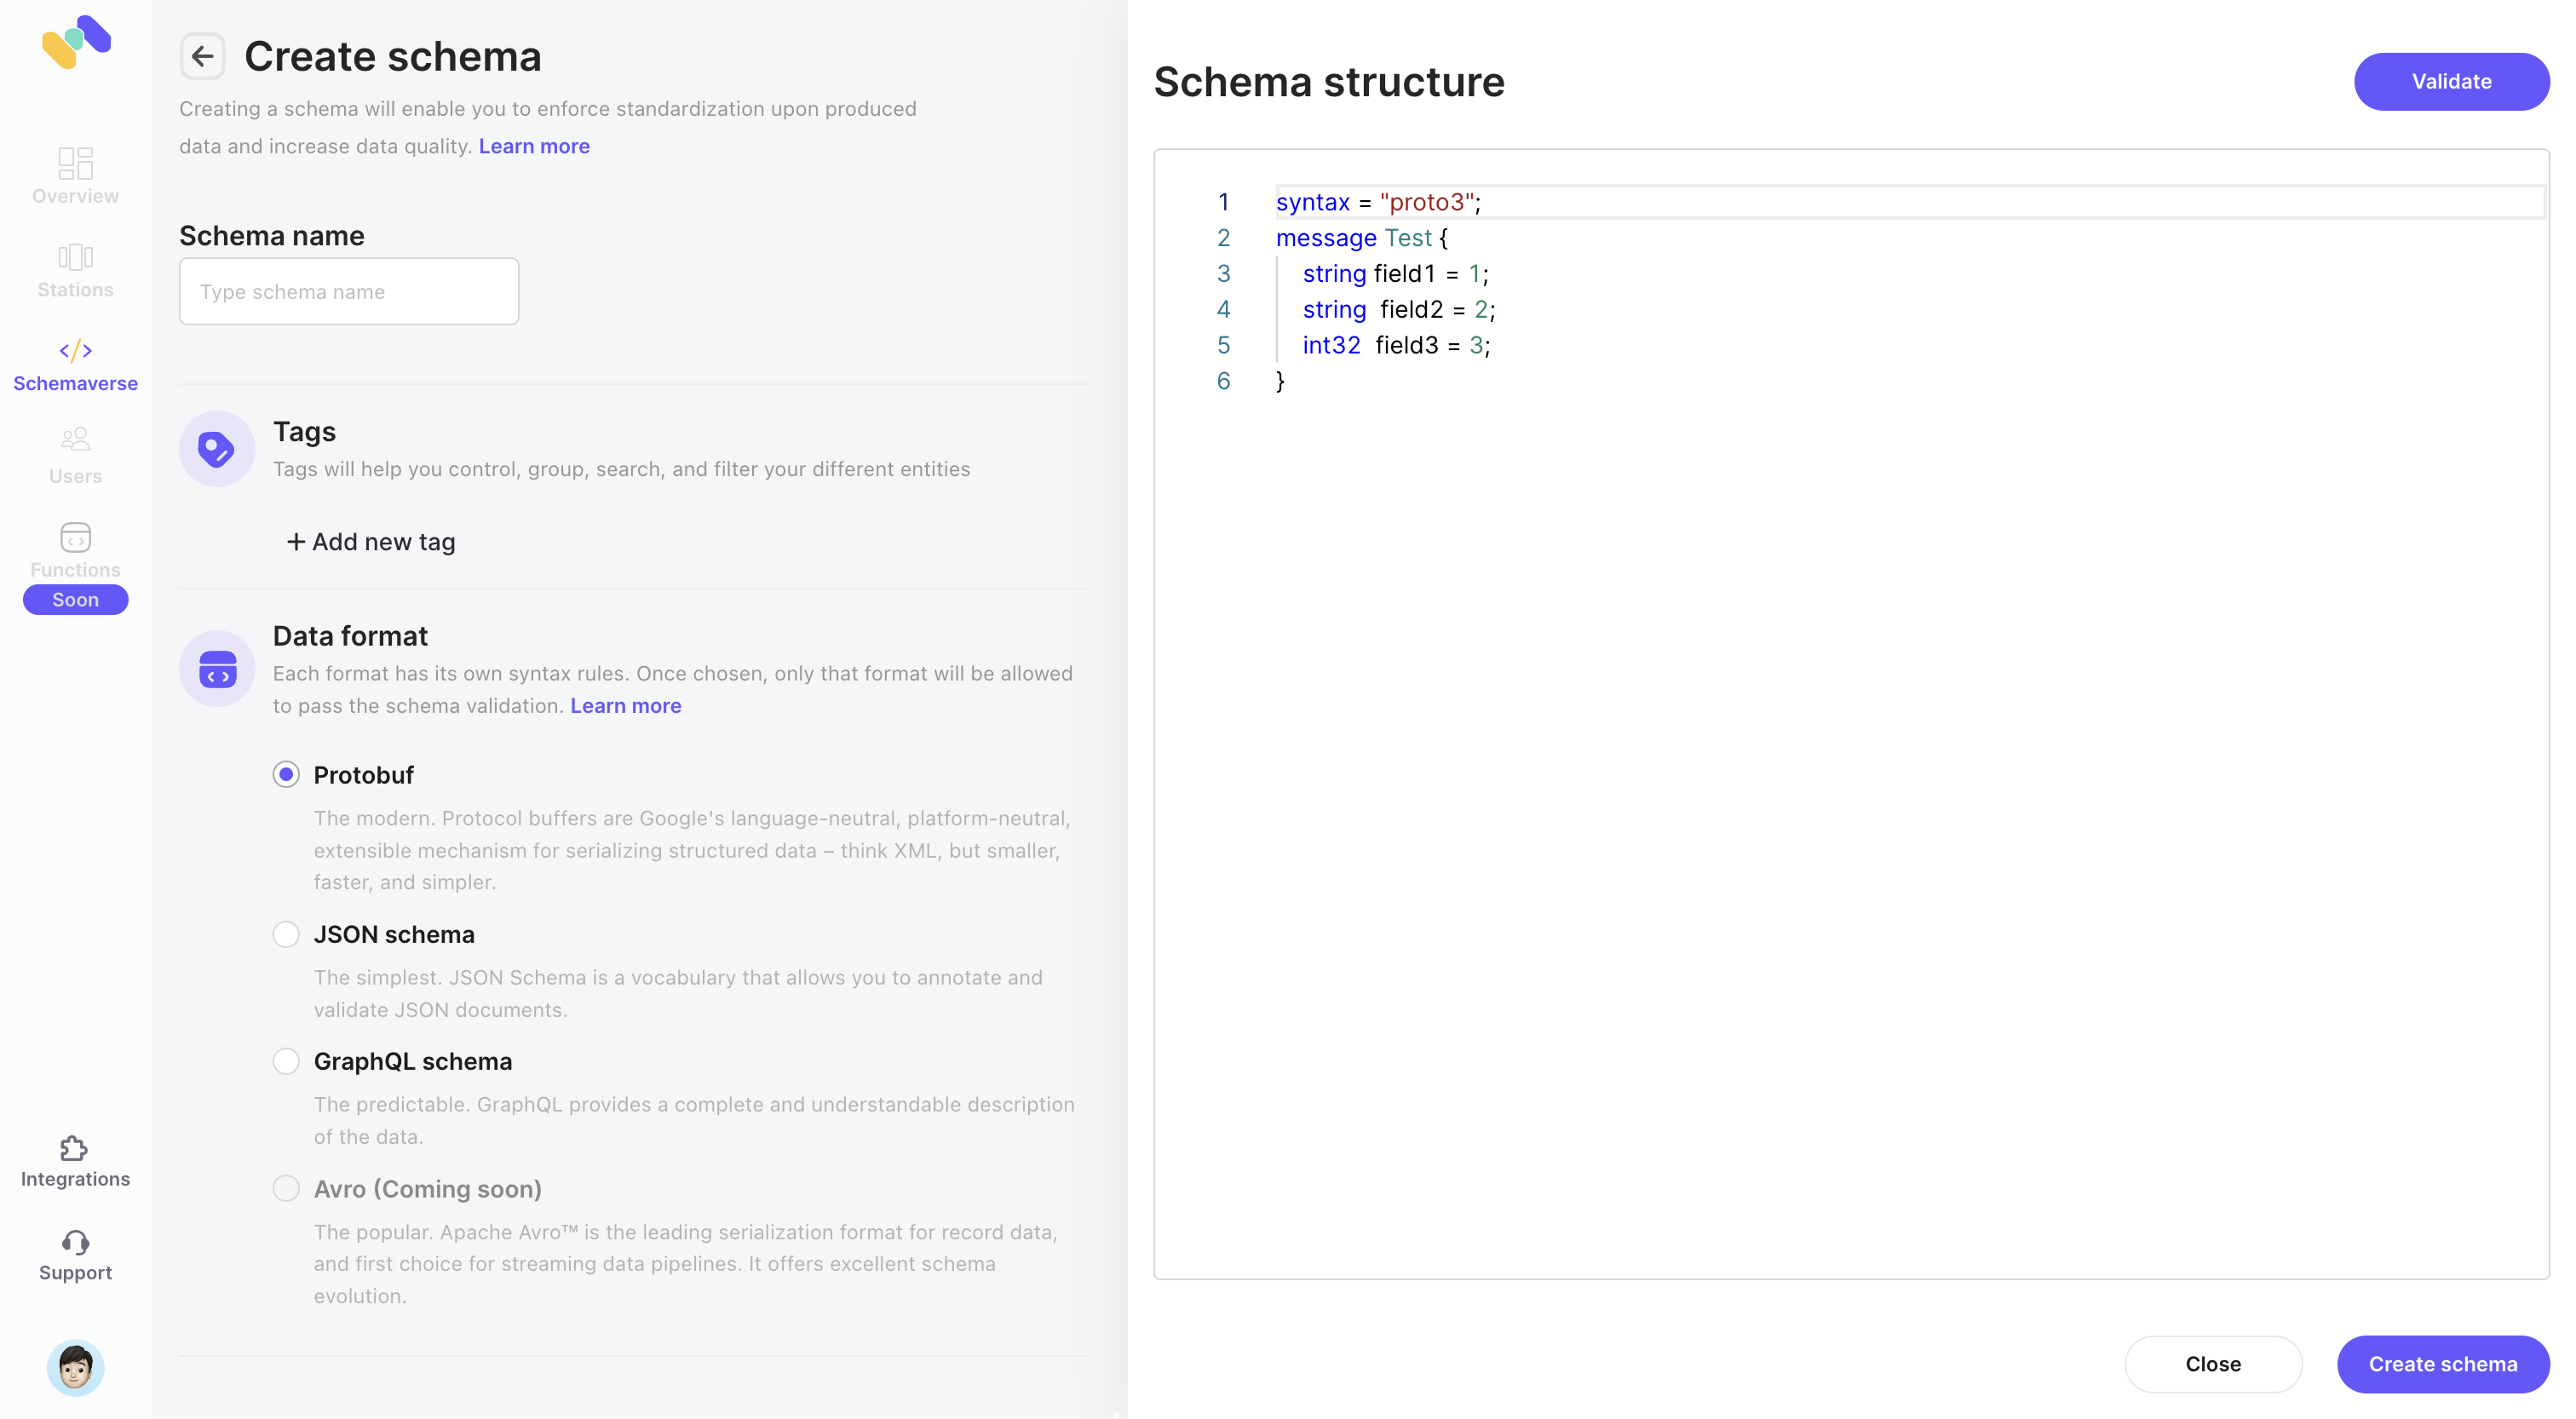
Task: Close the schema creation panel
Action: point(2212,1364)
